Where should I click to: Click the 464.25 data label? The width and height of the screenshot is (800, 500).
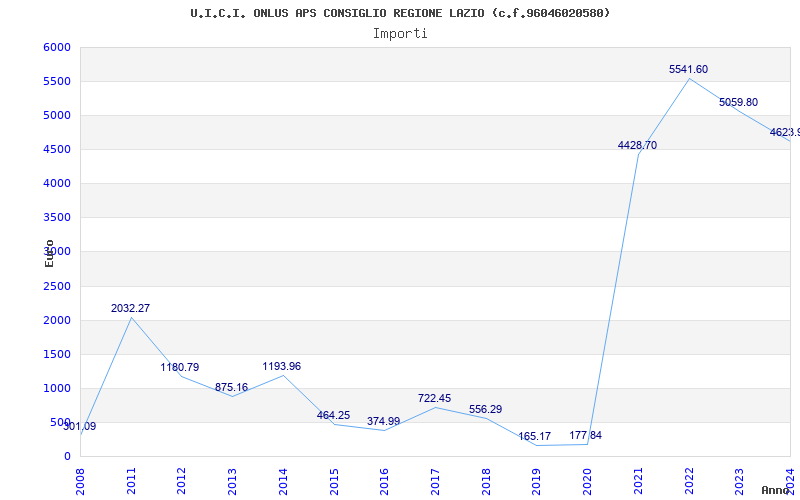[x=333, y=415]
